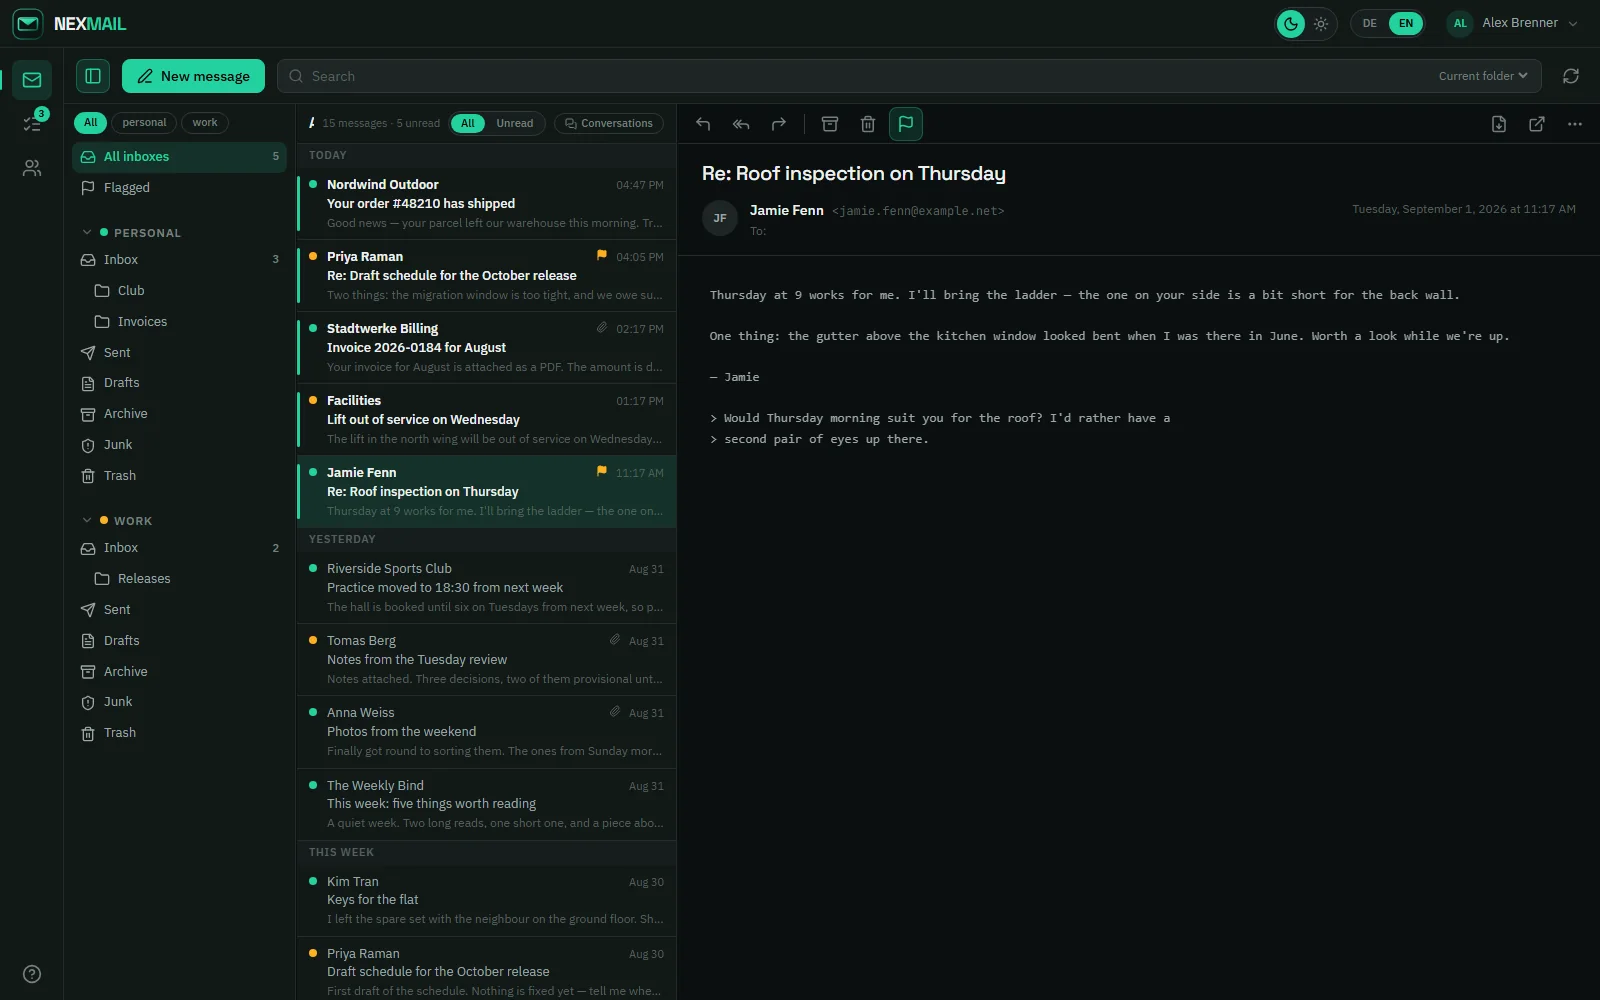Open the message in a new window
Viewport: 1600px width, 1000px height.
click(1537, 124)
